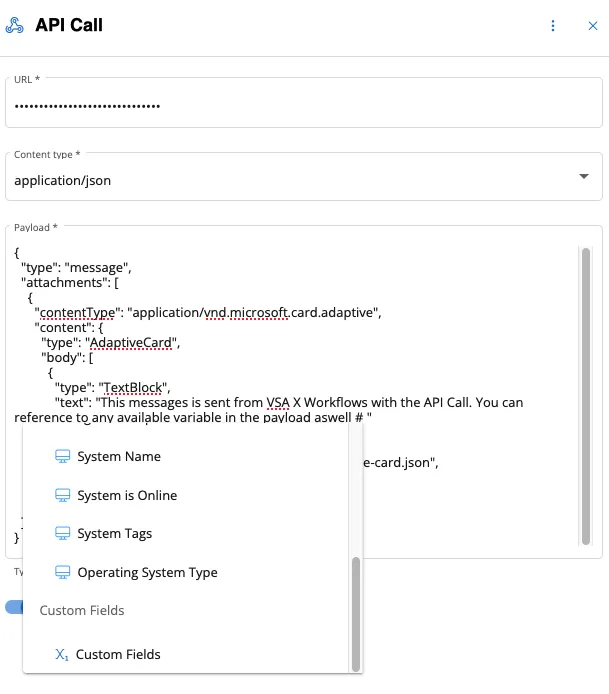609x694 pixels.
Task: Open the three-dot more options menu
Action: (x=553, y=26)
